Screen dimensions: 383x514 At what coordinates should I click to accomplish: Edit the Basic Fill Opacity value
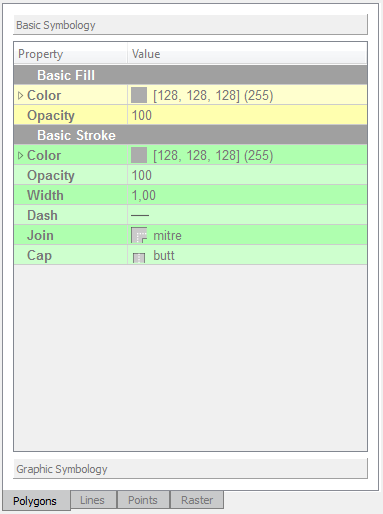(247, 115)
